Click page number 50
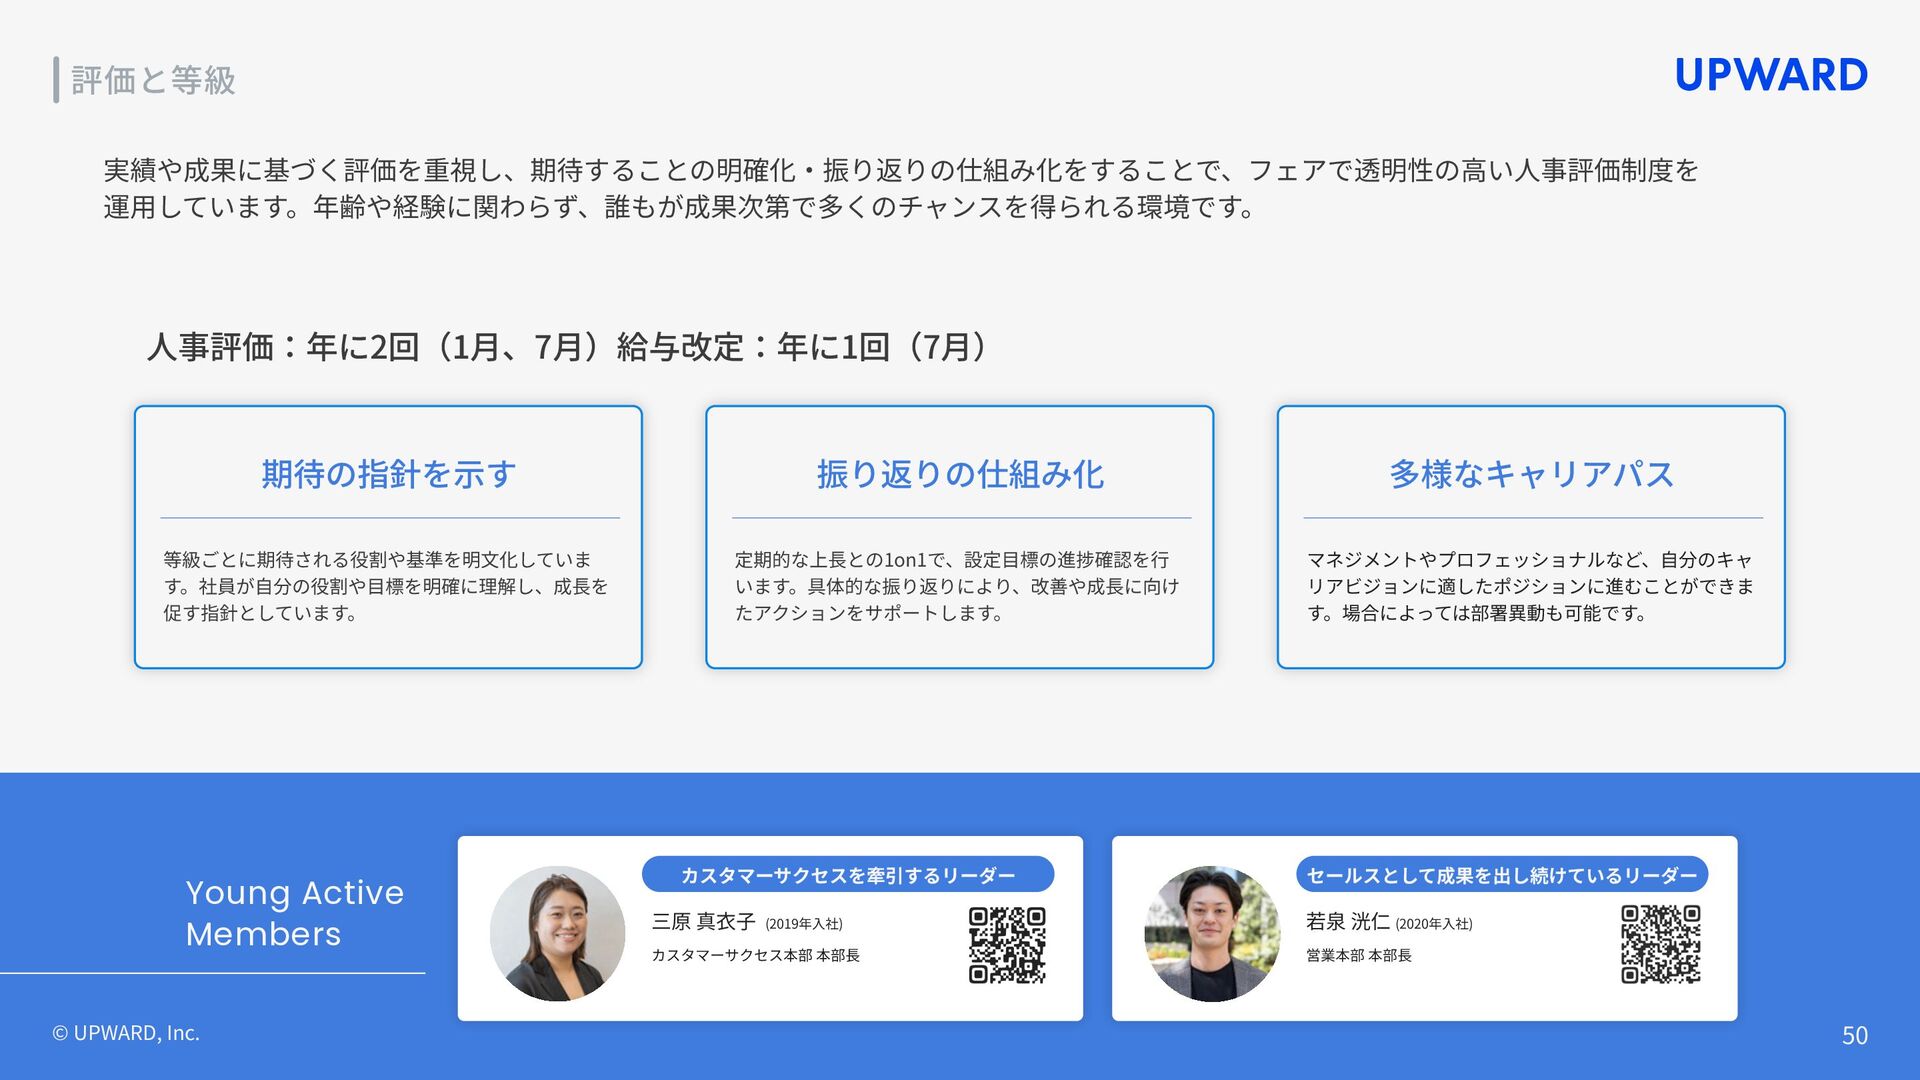The height and width of the screenshot is (1080, 1920). click(1854, 1035)
